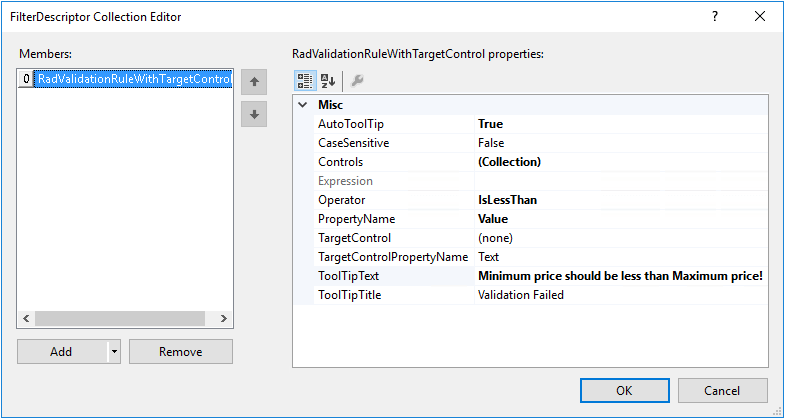785x419 pixels.
Task: Open the Property Pages wrench icon
Action: coord(357,81)
